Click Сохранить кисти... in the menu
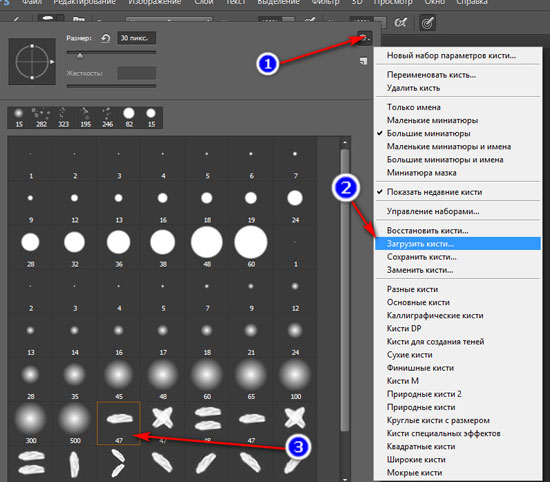This screenshot has height=482, width=550. [x=422, y=257]
